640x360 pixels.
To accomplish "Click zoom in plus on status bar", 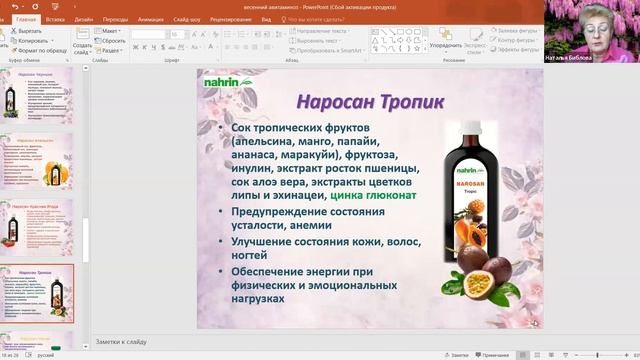I will click(x=627, y=356).
